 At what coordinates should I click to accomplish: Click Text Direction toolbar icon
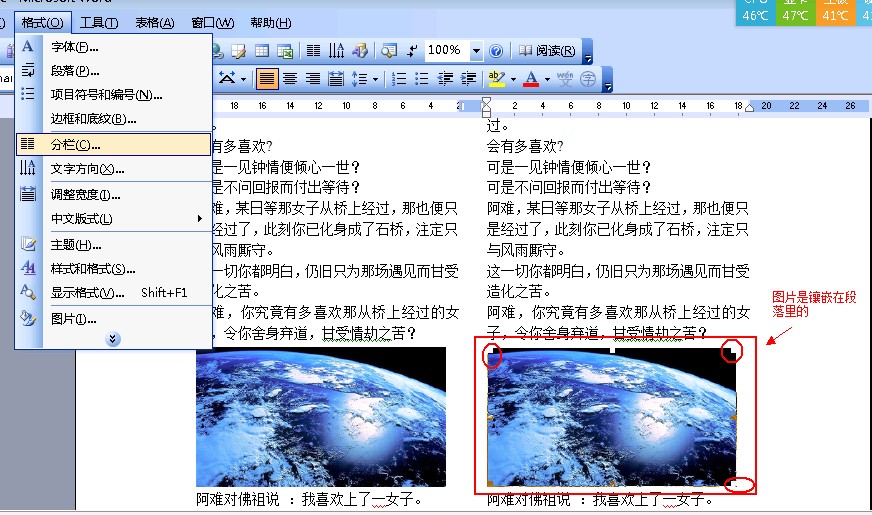pos(336,51)
